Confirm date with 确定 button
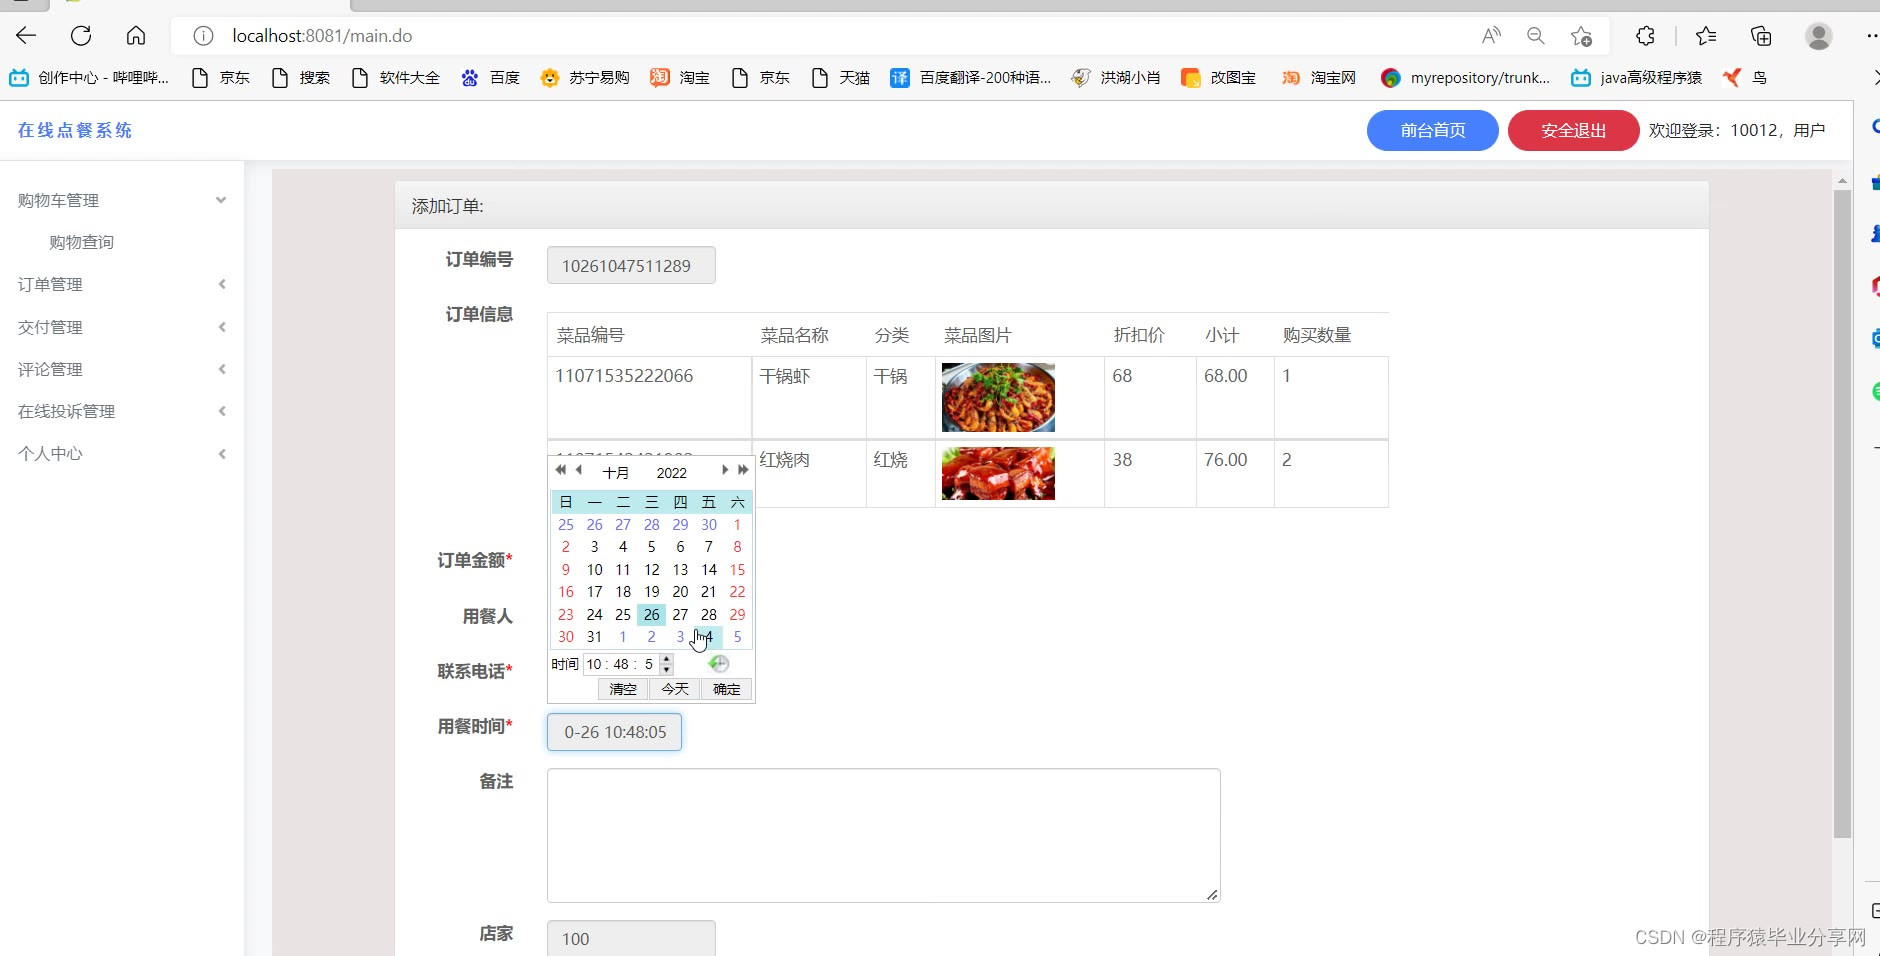 727,689
